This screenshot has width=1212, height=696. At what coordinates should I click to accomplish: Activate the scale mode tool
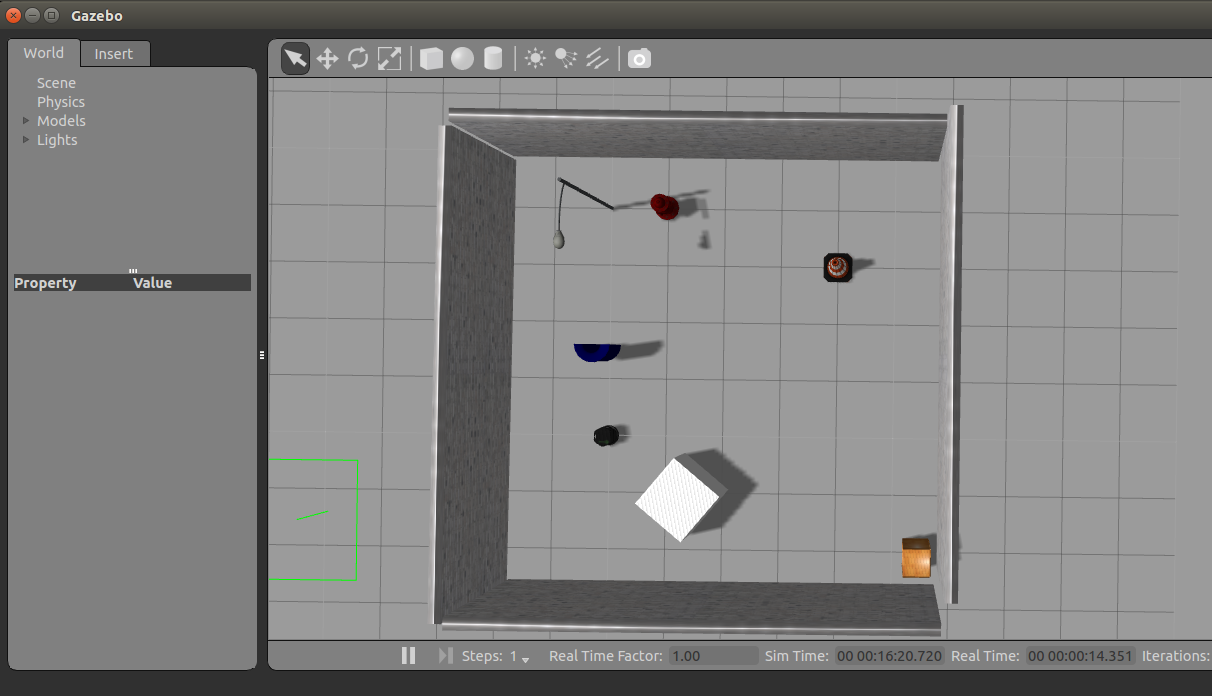389,59
